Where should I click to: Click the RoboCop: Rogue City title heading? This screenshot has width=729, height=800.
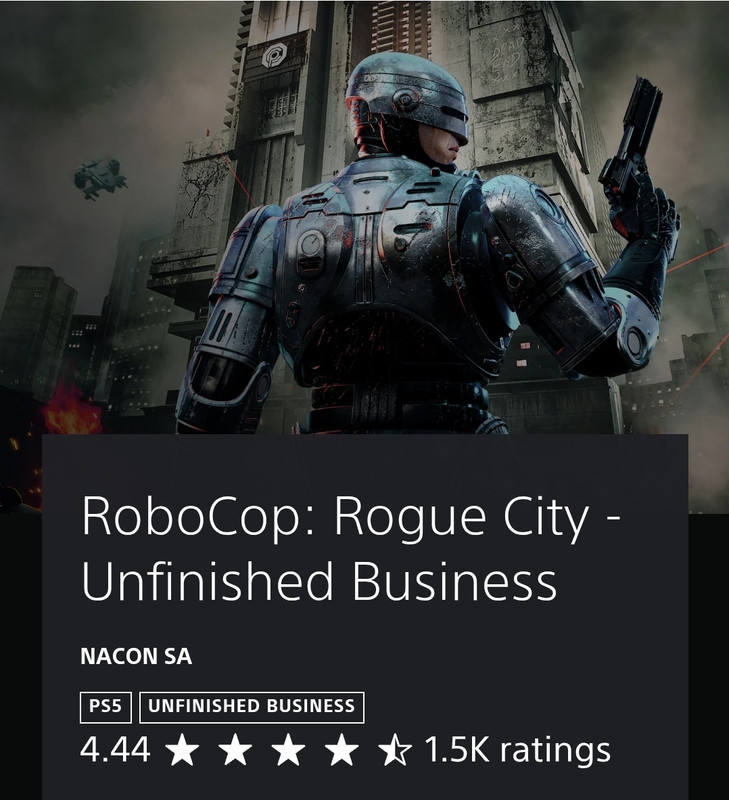351,517
